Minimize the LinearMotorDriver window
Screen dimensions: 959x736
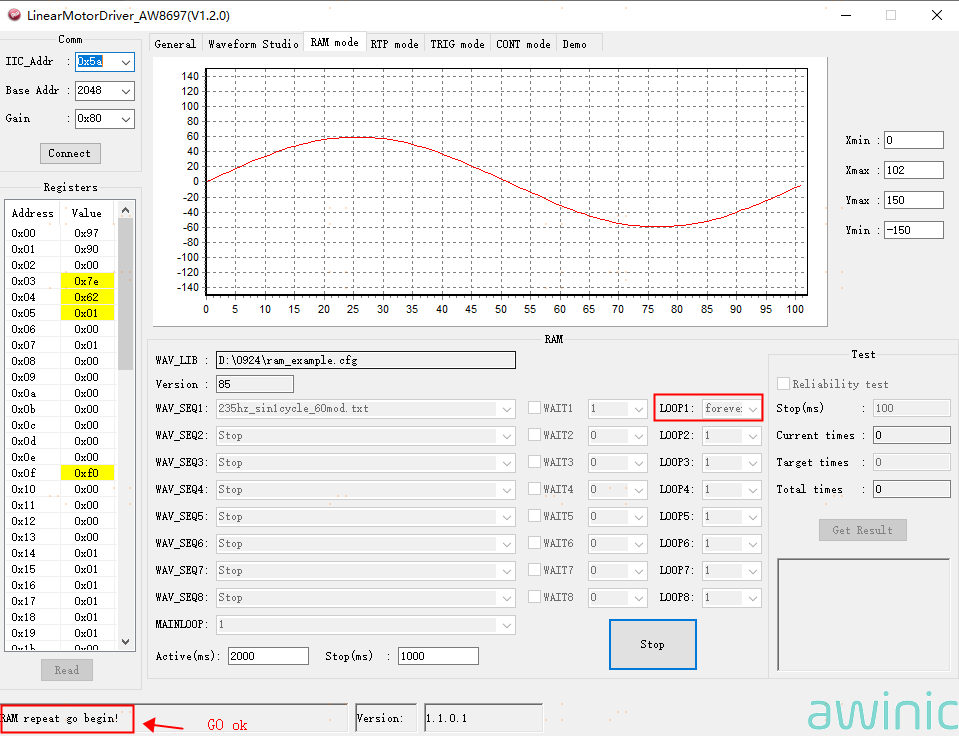(846, 15)
